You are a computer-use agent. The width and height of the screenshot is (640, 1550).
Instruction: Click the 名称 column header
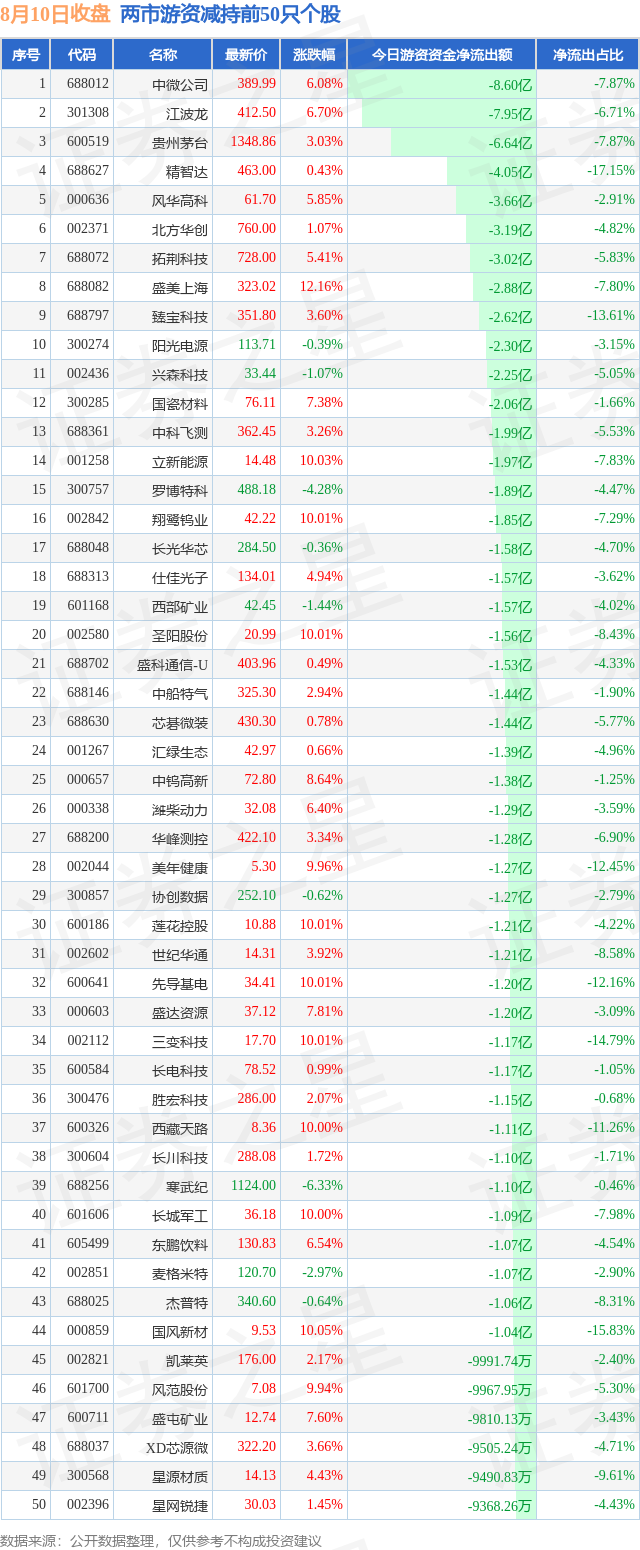(163, 55)
